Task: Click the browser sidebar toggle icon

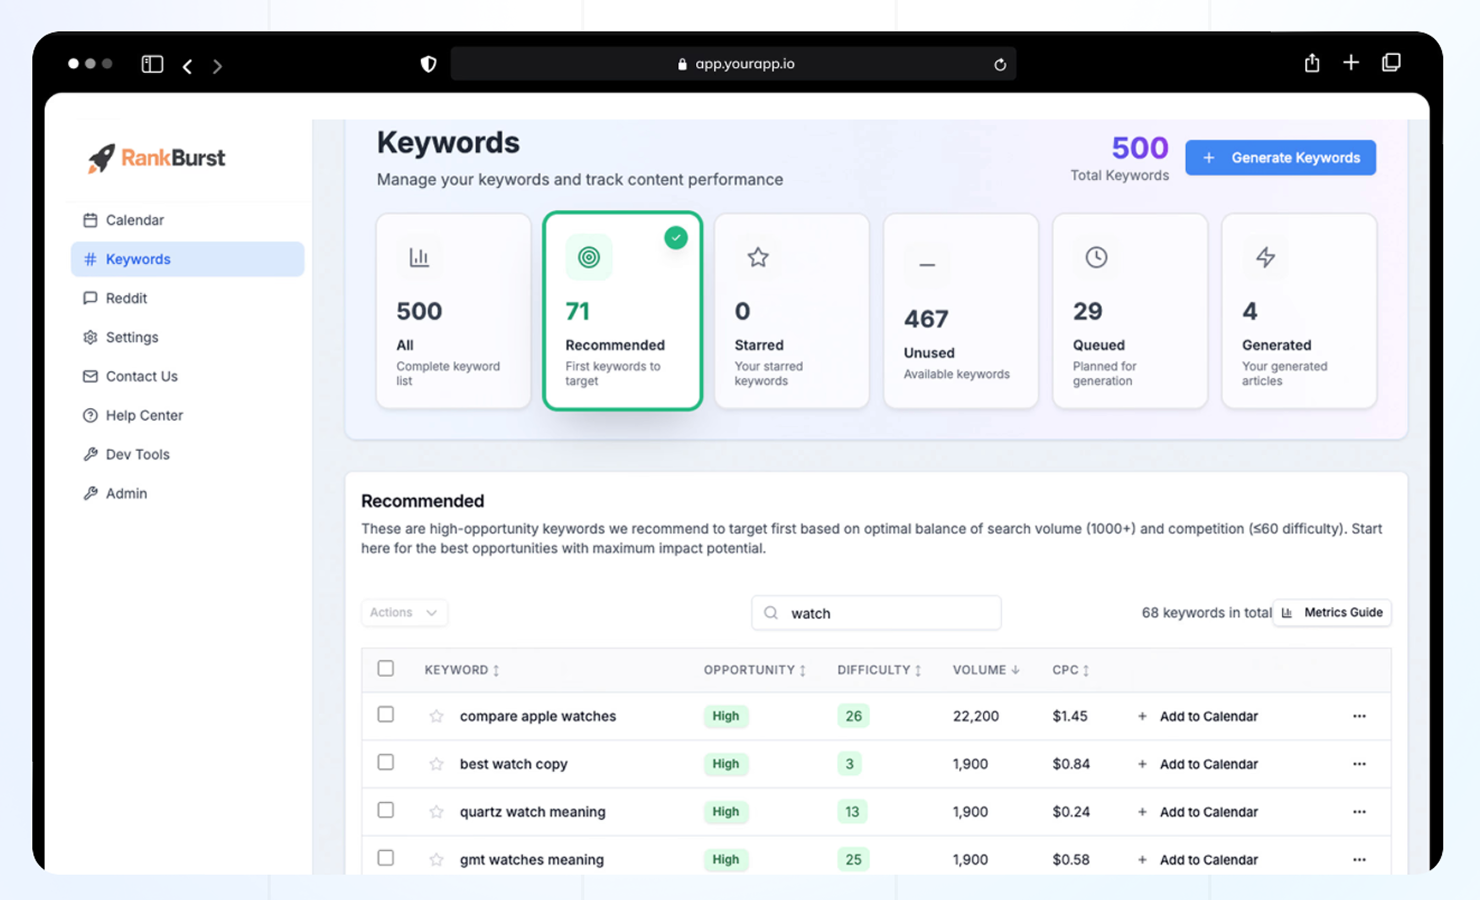Action: 152,64
